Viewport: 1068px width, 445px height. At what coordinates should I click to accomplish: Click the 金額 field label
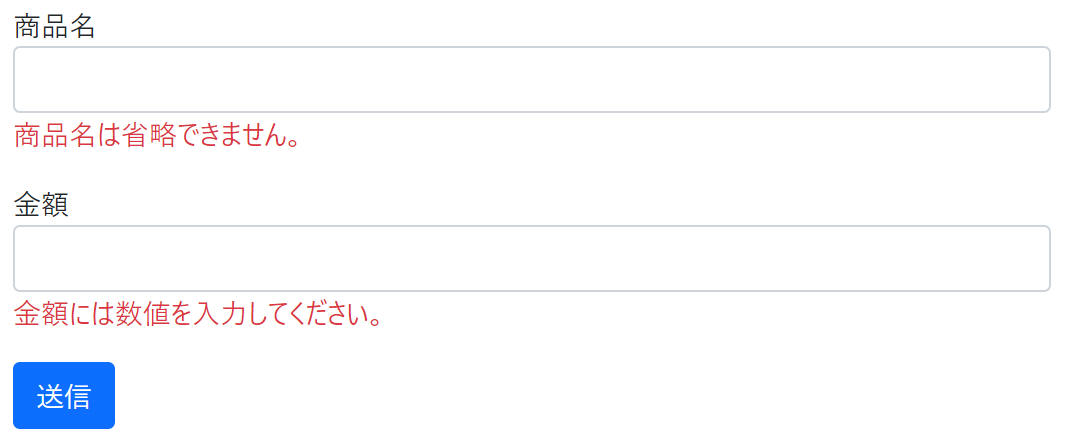point(41,205)
